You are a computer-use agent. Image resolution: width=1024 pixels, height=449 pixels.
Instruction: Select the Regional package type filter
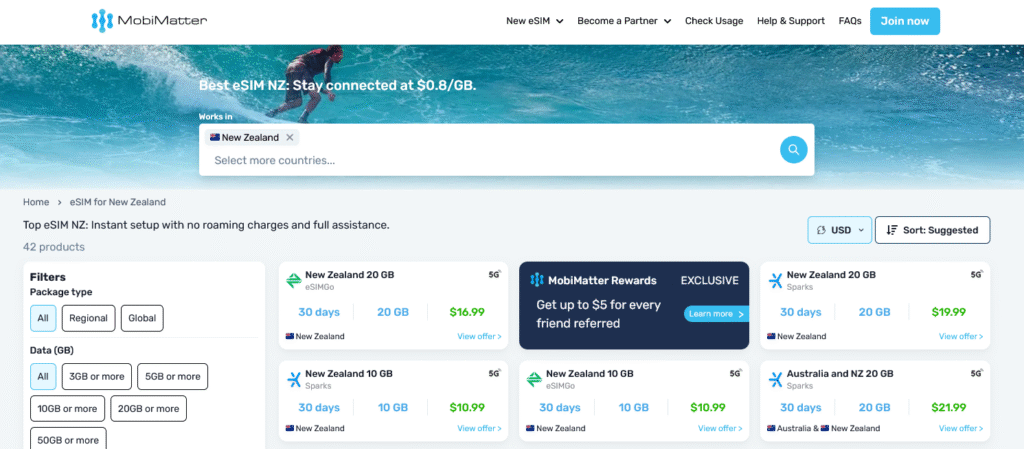click(x=89, y=318)
